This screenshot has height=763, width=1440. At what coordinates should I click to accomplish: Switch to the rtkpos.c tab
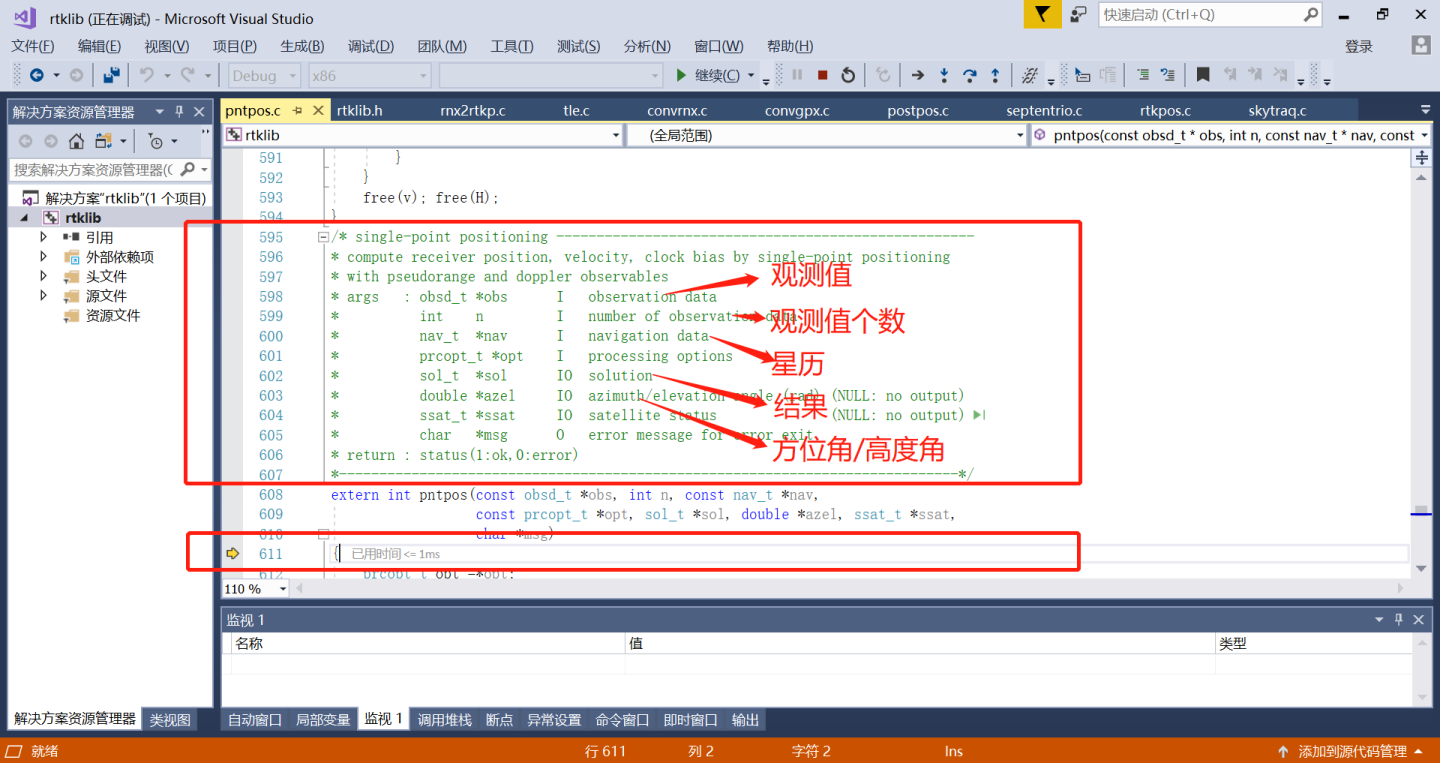[1165, 110]
